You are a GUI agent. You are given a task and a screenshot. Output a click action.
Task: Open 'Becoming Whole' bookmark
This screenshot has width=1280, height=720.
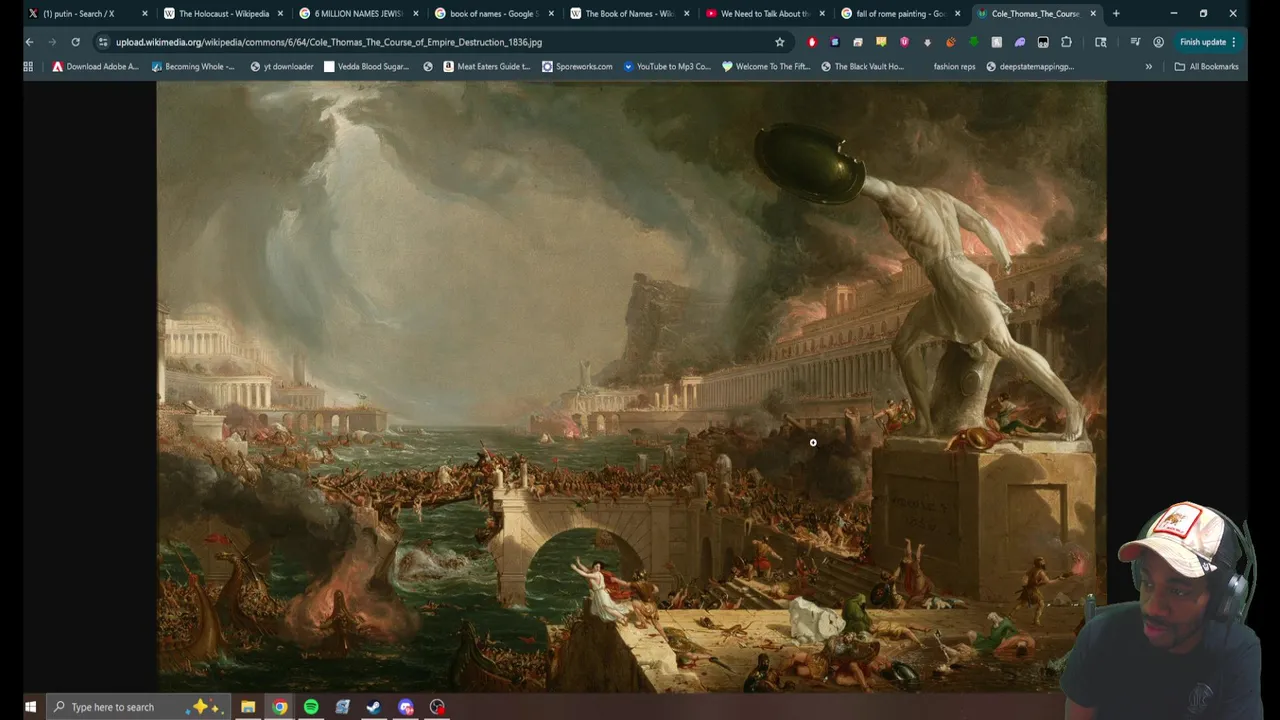[193, 66]
